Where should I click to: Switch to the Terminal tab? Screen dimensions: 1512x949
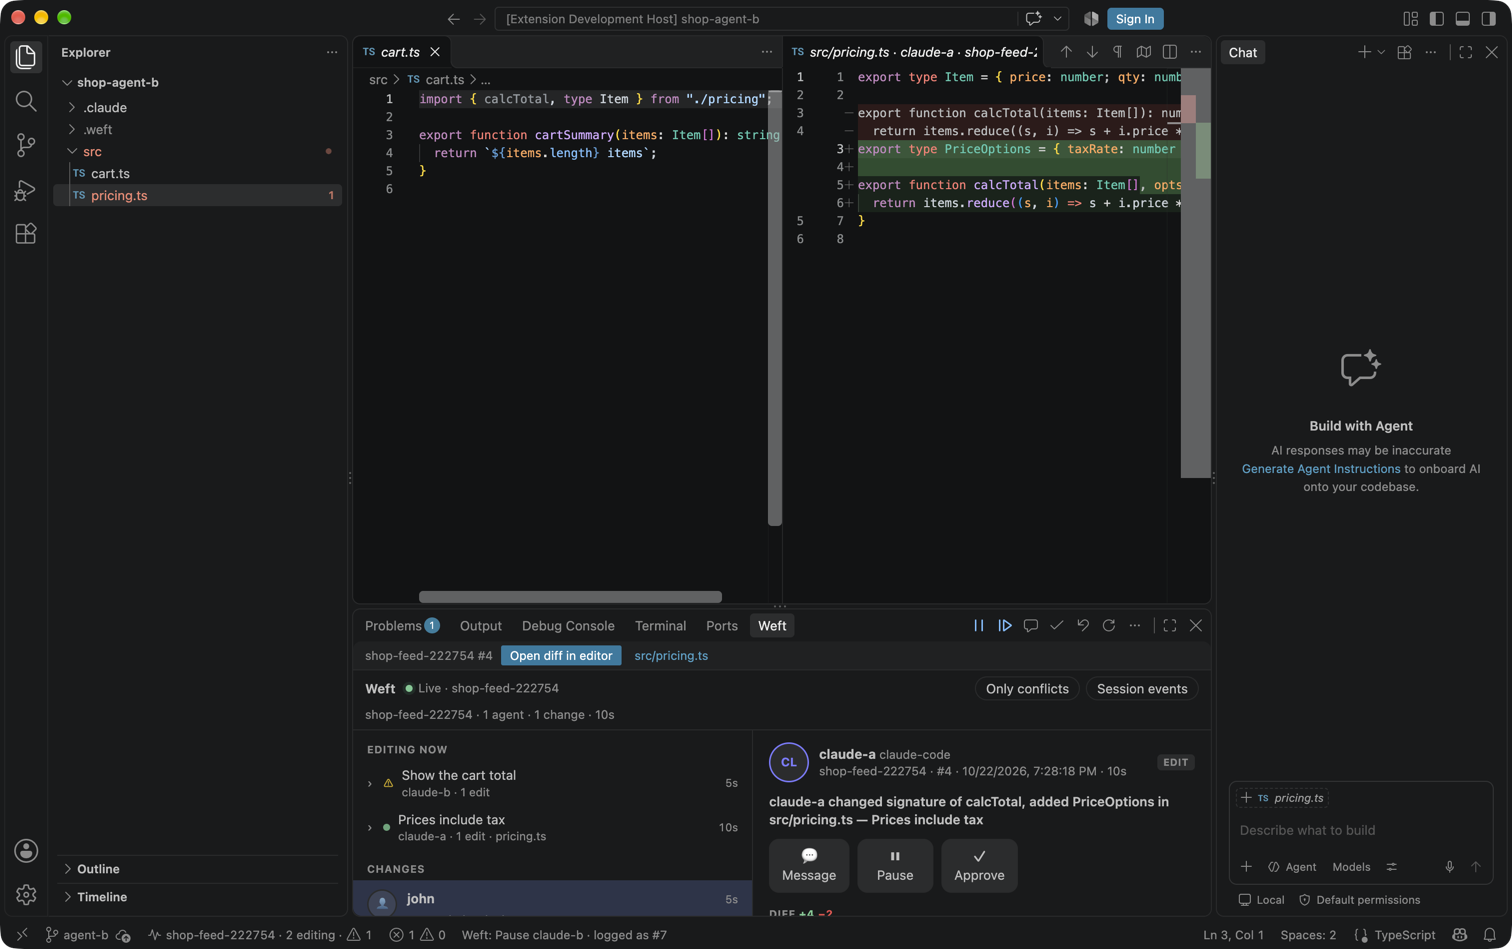tap(660, 626)
